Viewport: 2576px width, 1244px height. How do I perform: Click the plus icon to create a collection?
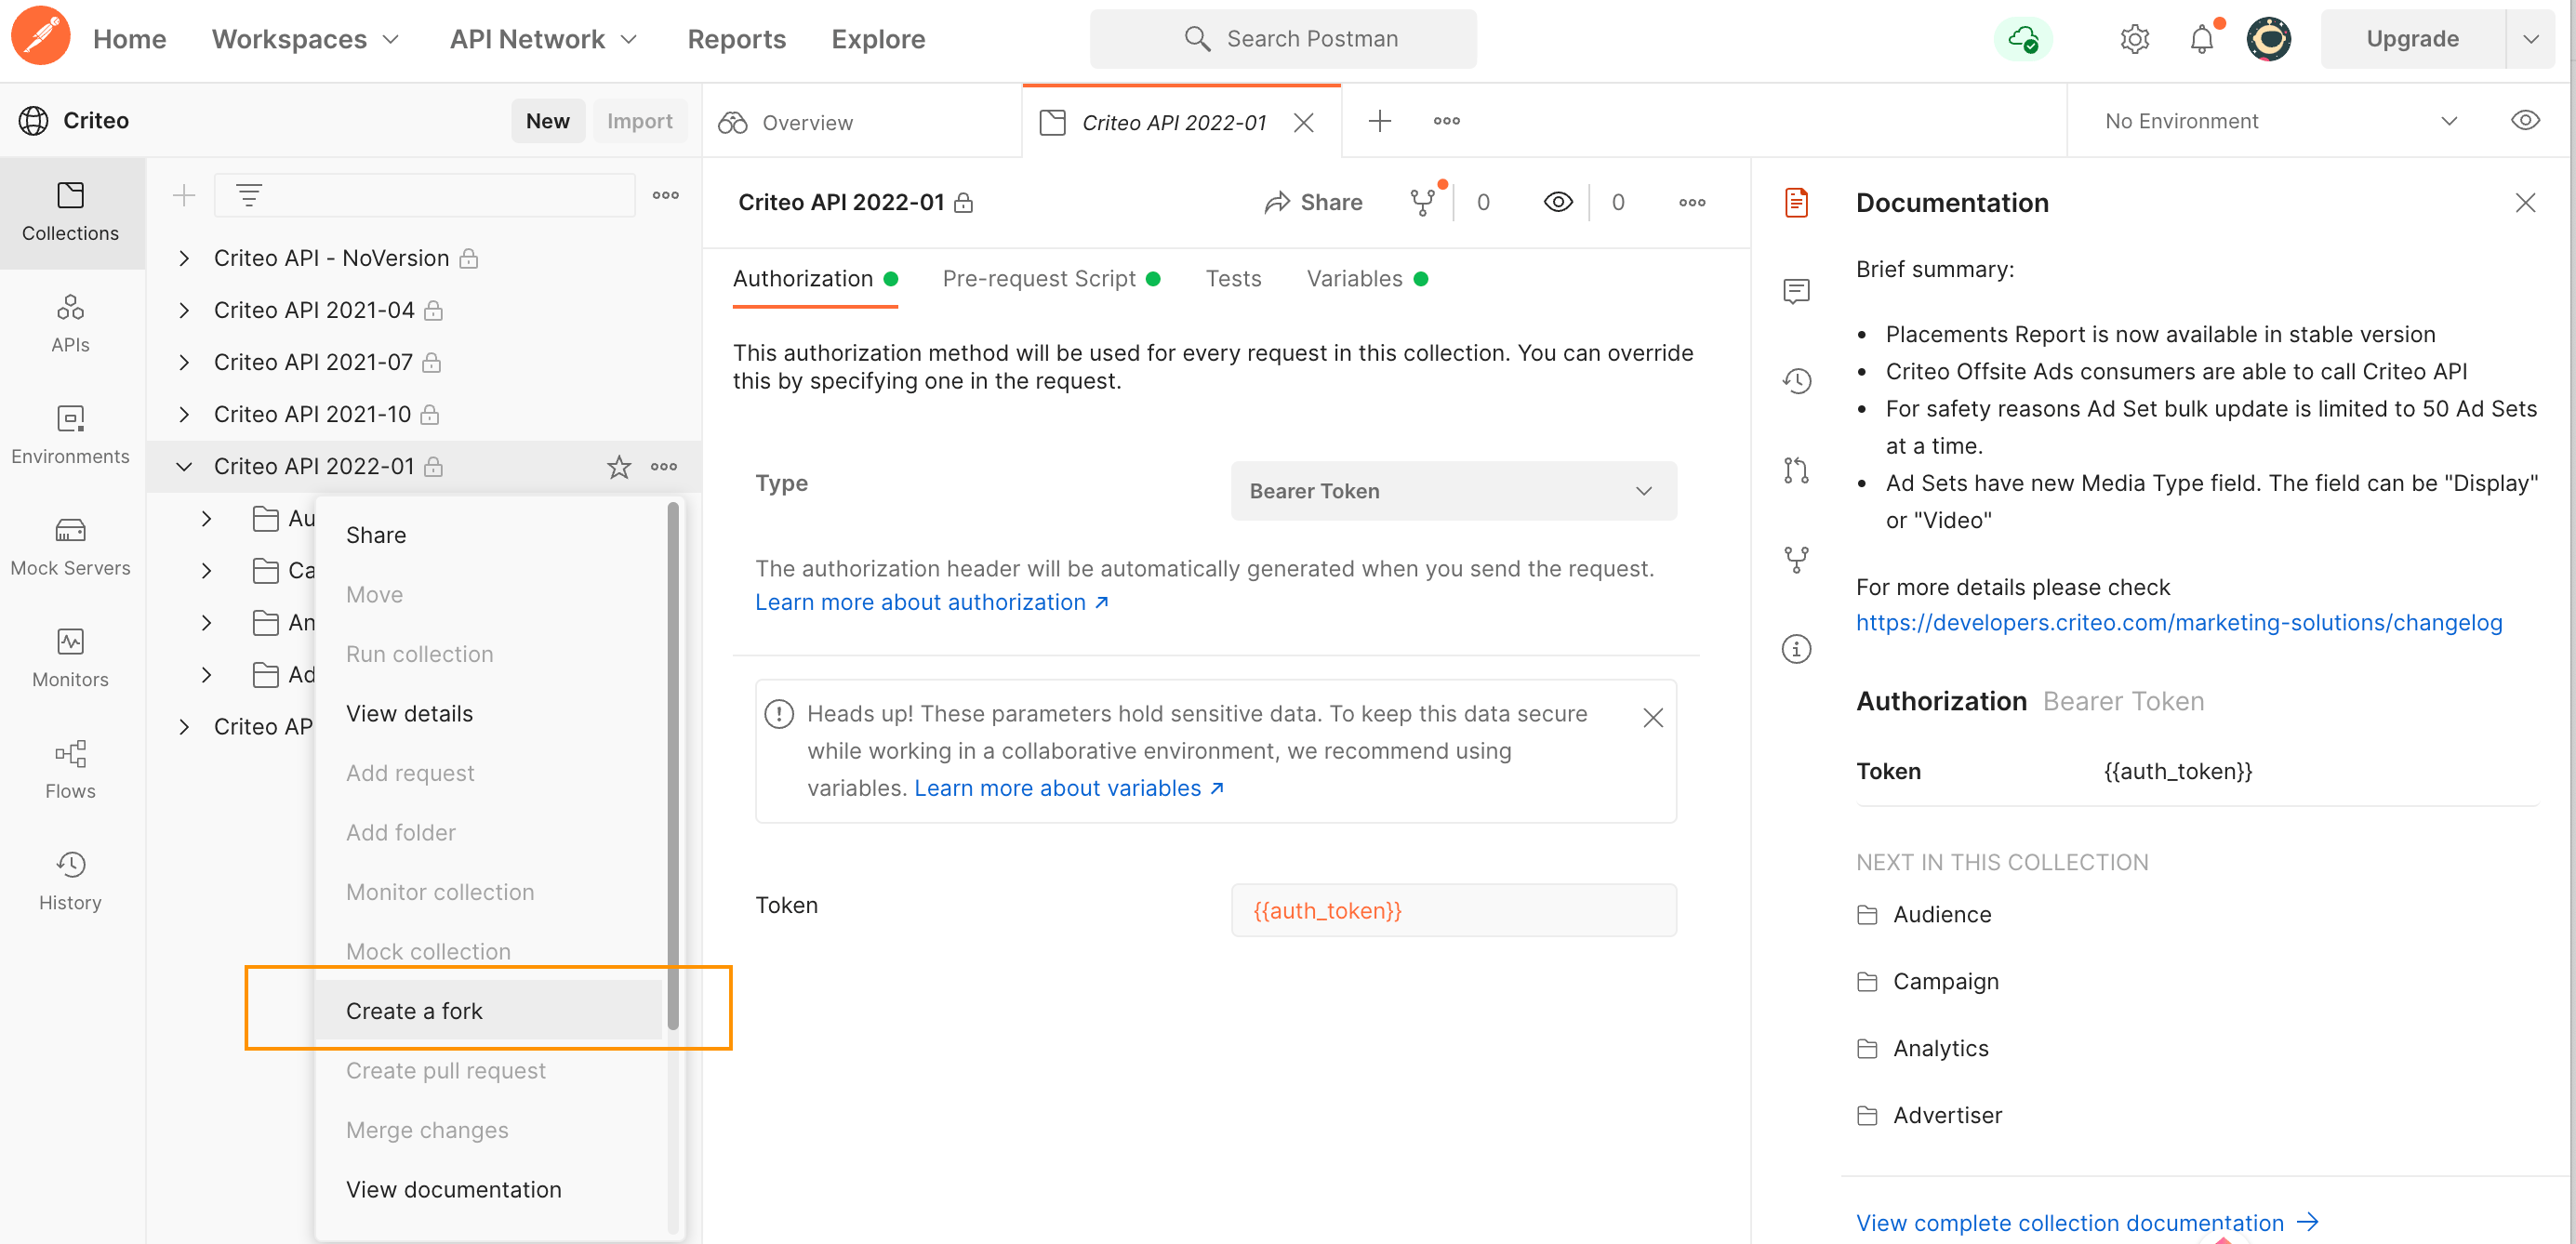point(184,195)
